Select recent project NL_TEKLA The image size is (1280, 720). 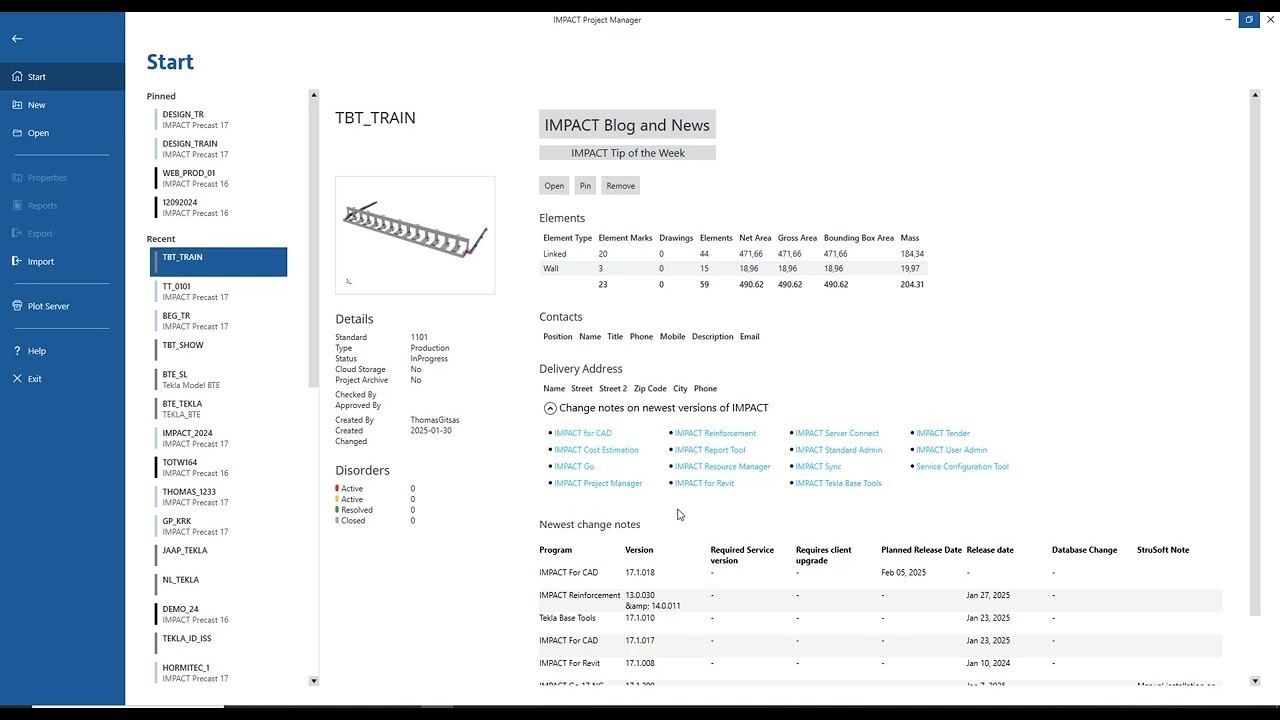tap(218, 584)
